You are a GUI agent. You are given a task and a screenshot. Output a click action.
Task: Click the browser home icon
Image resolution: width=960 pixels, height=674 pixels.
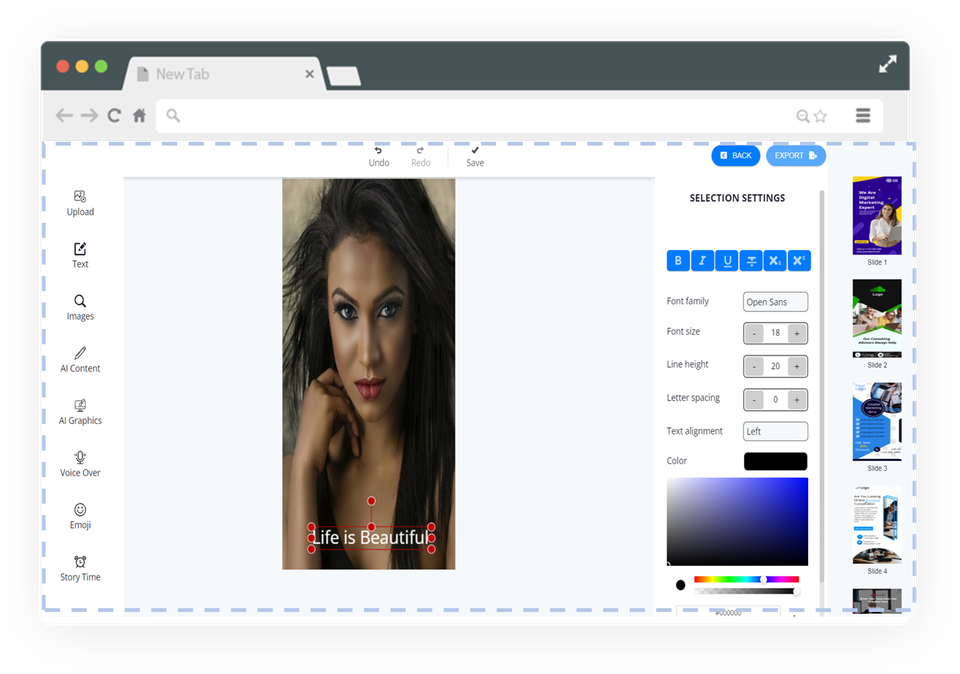point(140,115)
